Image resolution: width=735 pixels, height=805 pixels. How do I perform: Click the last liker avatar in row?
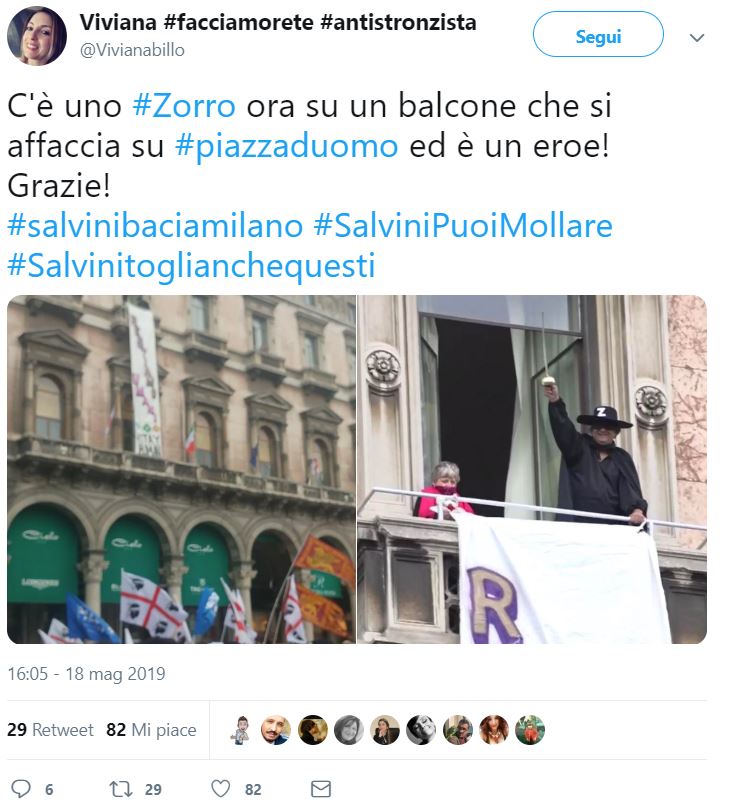pos(530,730)
